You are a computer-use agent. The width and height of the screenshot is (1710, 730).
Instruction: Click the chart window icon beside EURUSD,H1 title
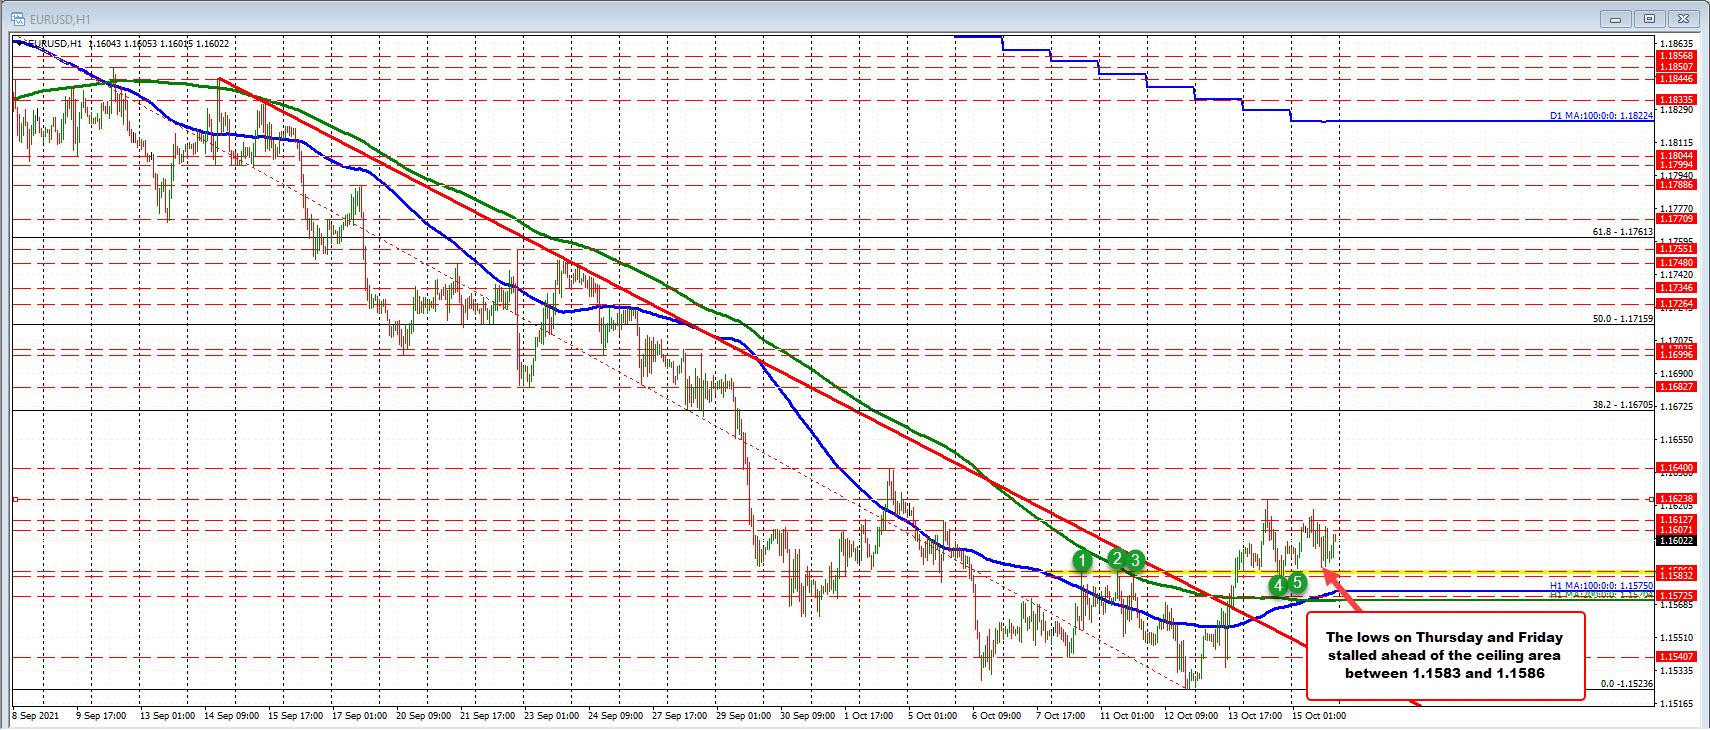pyautogui.click(x=17, y=19)
